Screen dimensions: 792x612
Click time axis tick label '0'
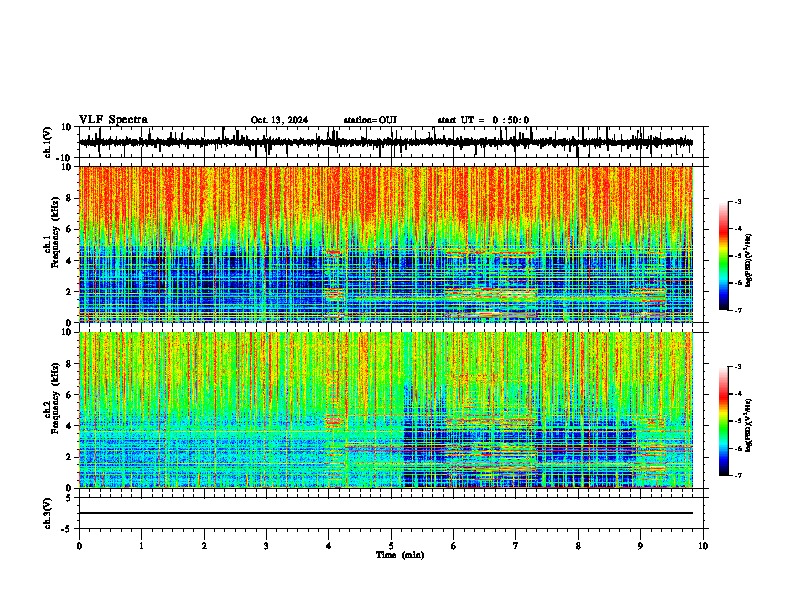pos(79,546)
